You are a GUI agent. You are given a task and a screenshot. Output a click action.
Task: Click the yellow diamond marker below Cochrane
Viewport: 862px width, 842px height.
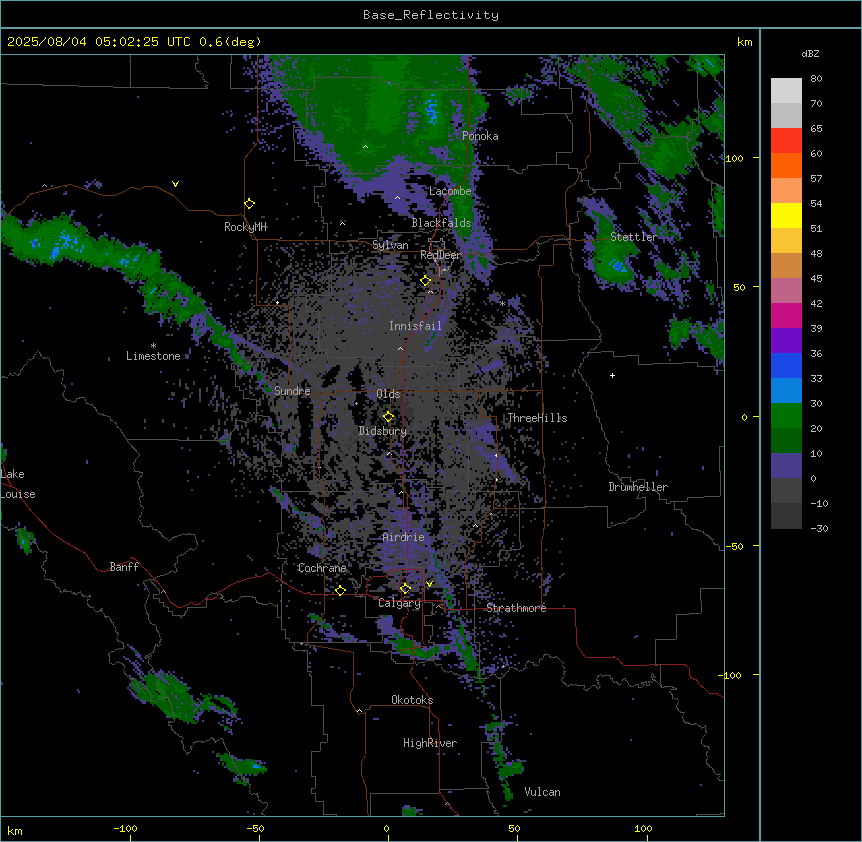[340, 591]
